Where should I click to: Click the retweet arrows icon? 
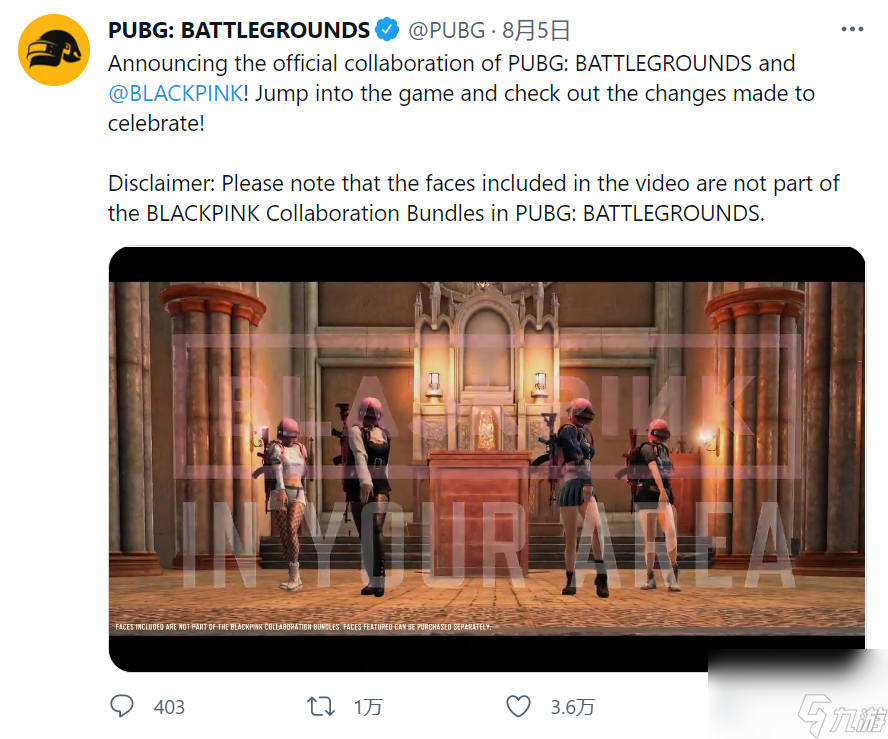tap(321, 707)
